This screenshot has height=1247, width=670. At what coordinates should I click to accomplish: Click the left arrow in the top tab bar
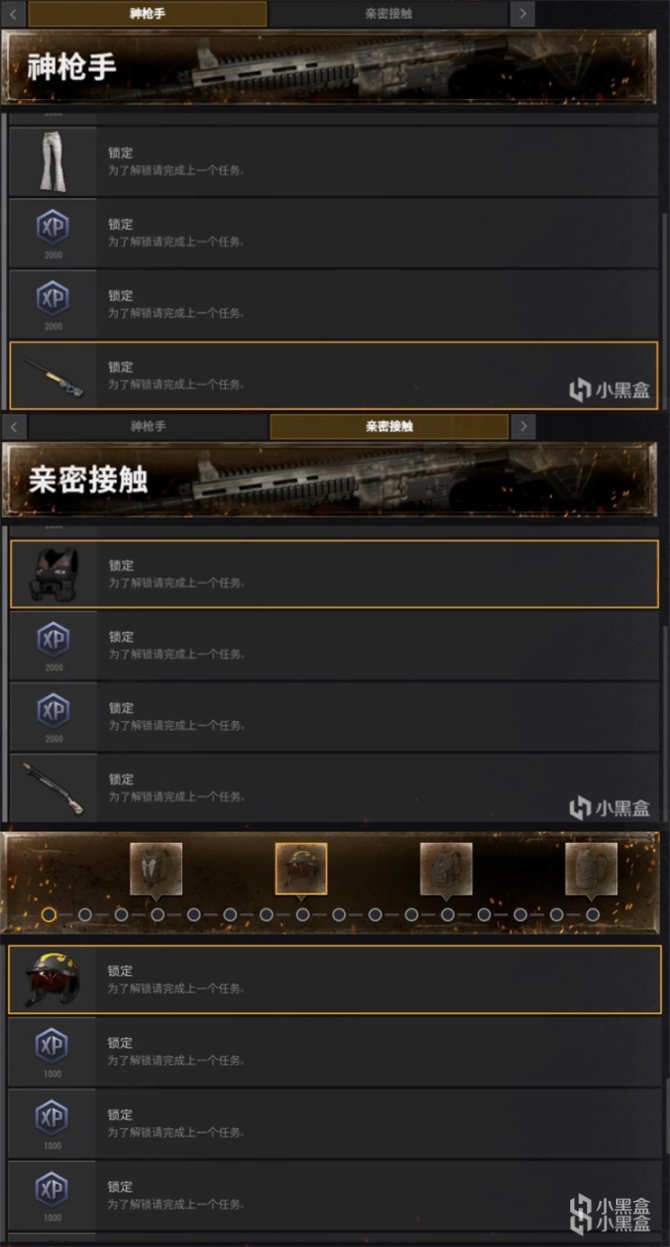(x=14, y=13)
